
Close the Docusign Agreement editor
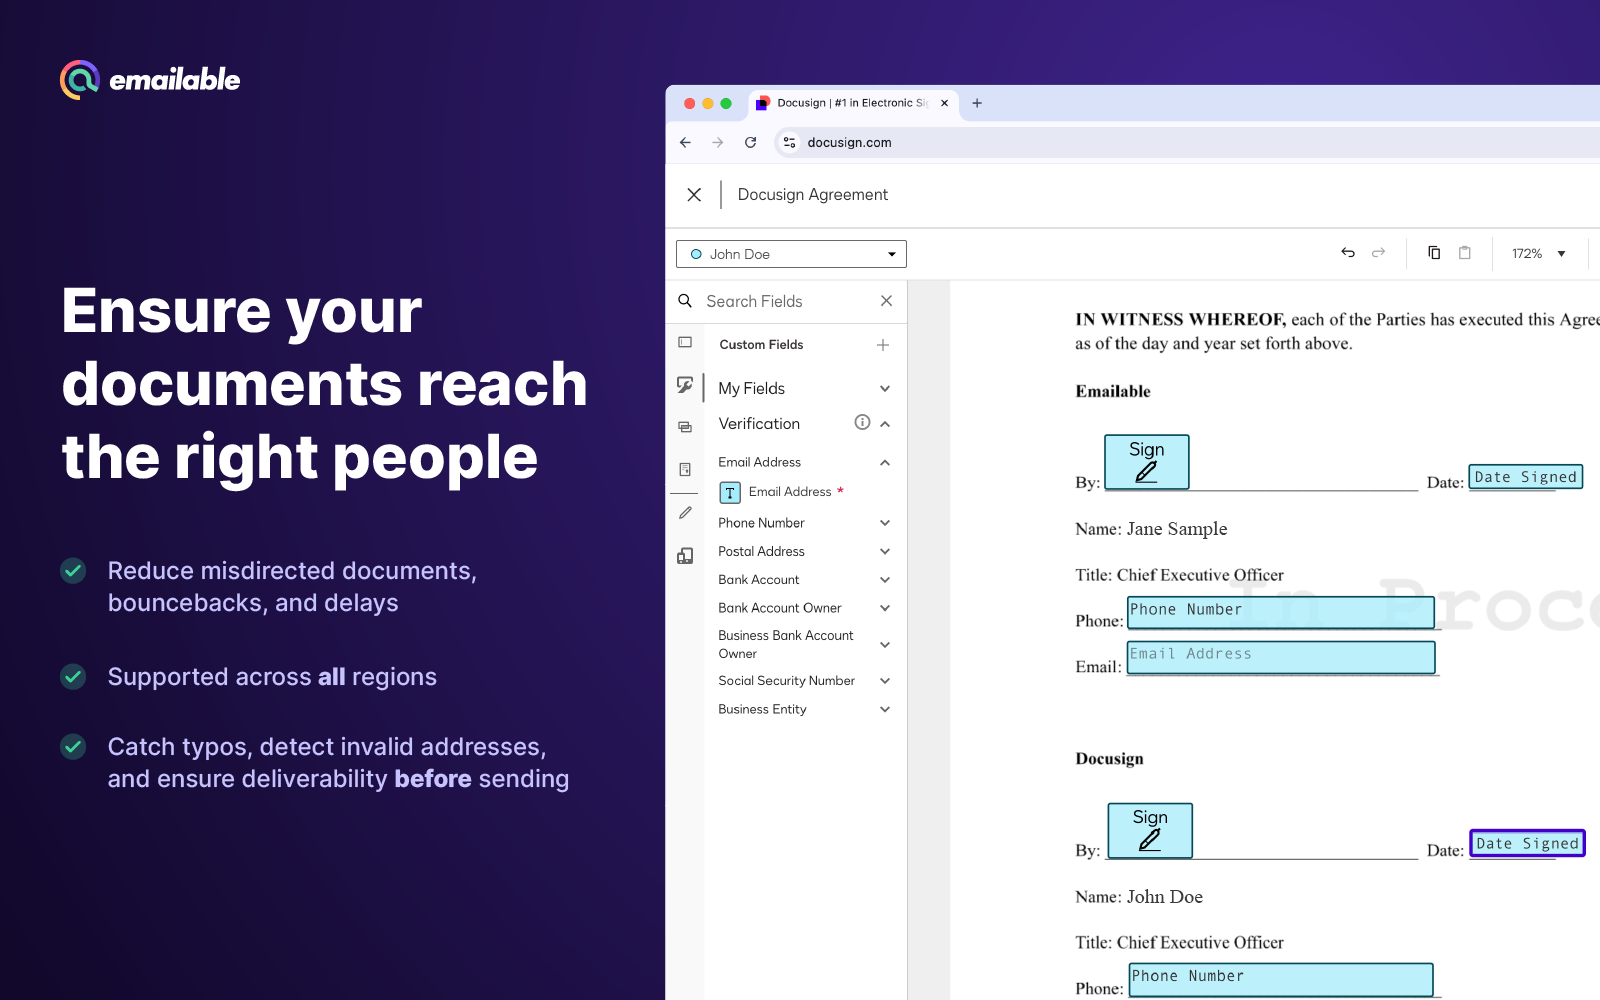pyautogui.click(x=694, y=194)
